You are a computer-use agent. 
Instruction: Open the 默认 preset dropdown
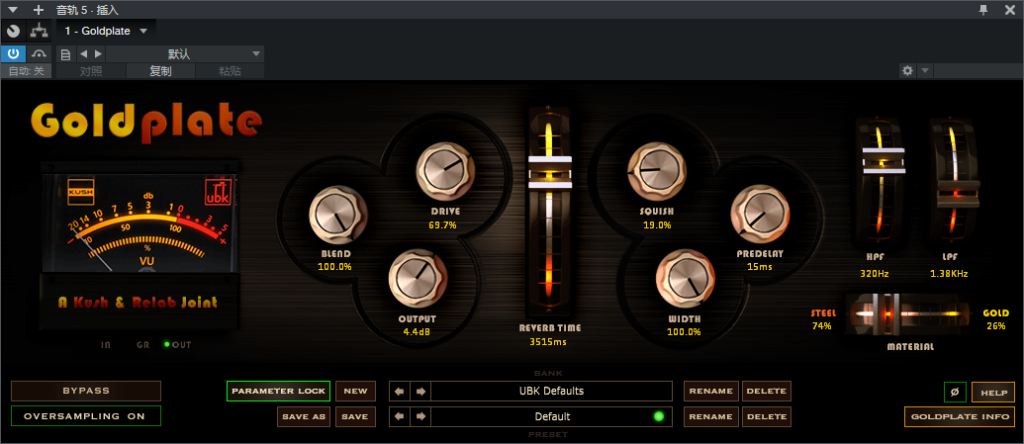[x=185, y=54]
